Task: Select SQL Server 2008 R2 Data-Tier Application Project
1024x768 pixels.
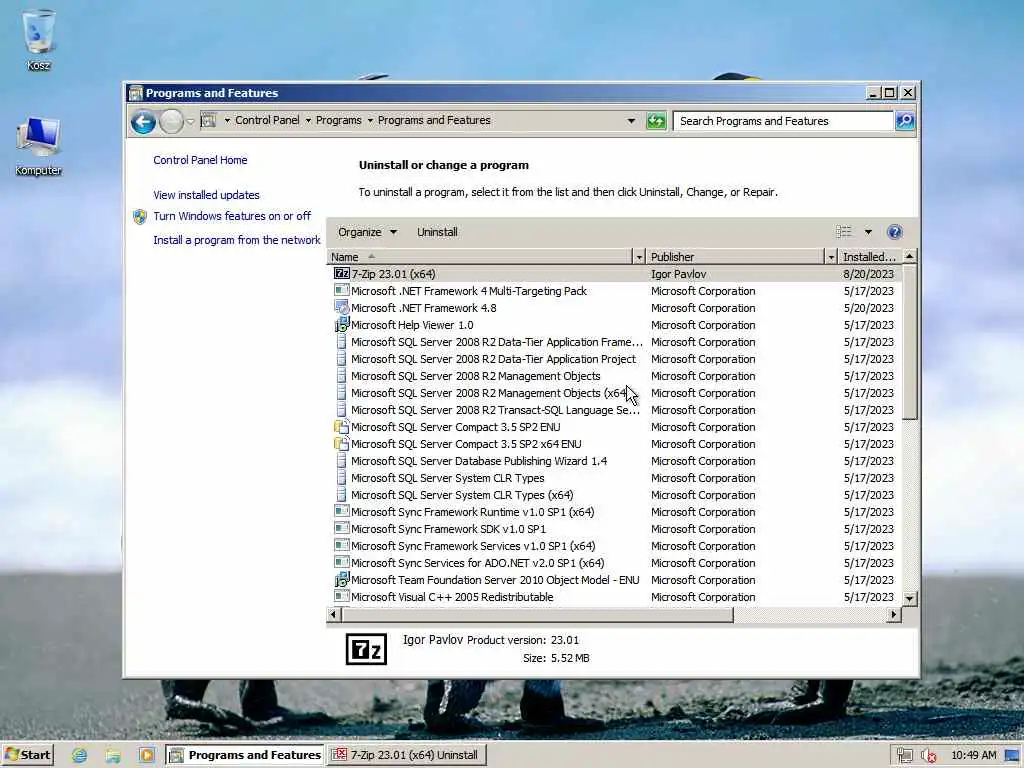Action: coord(493,359)
